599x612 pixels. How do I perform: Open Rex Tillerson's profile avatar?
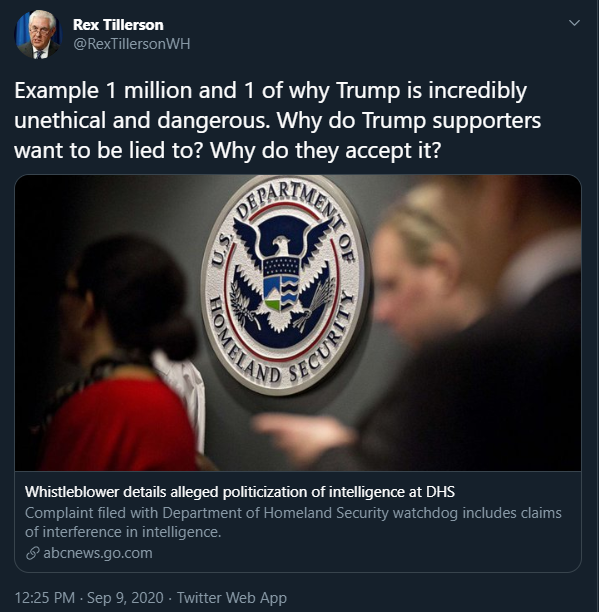tap(38, 34)
